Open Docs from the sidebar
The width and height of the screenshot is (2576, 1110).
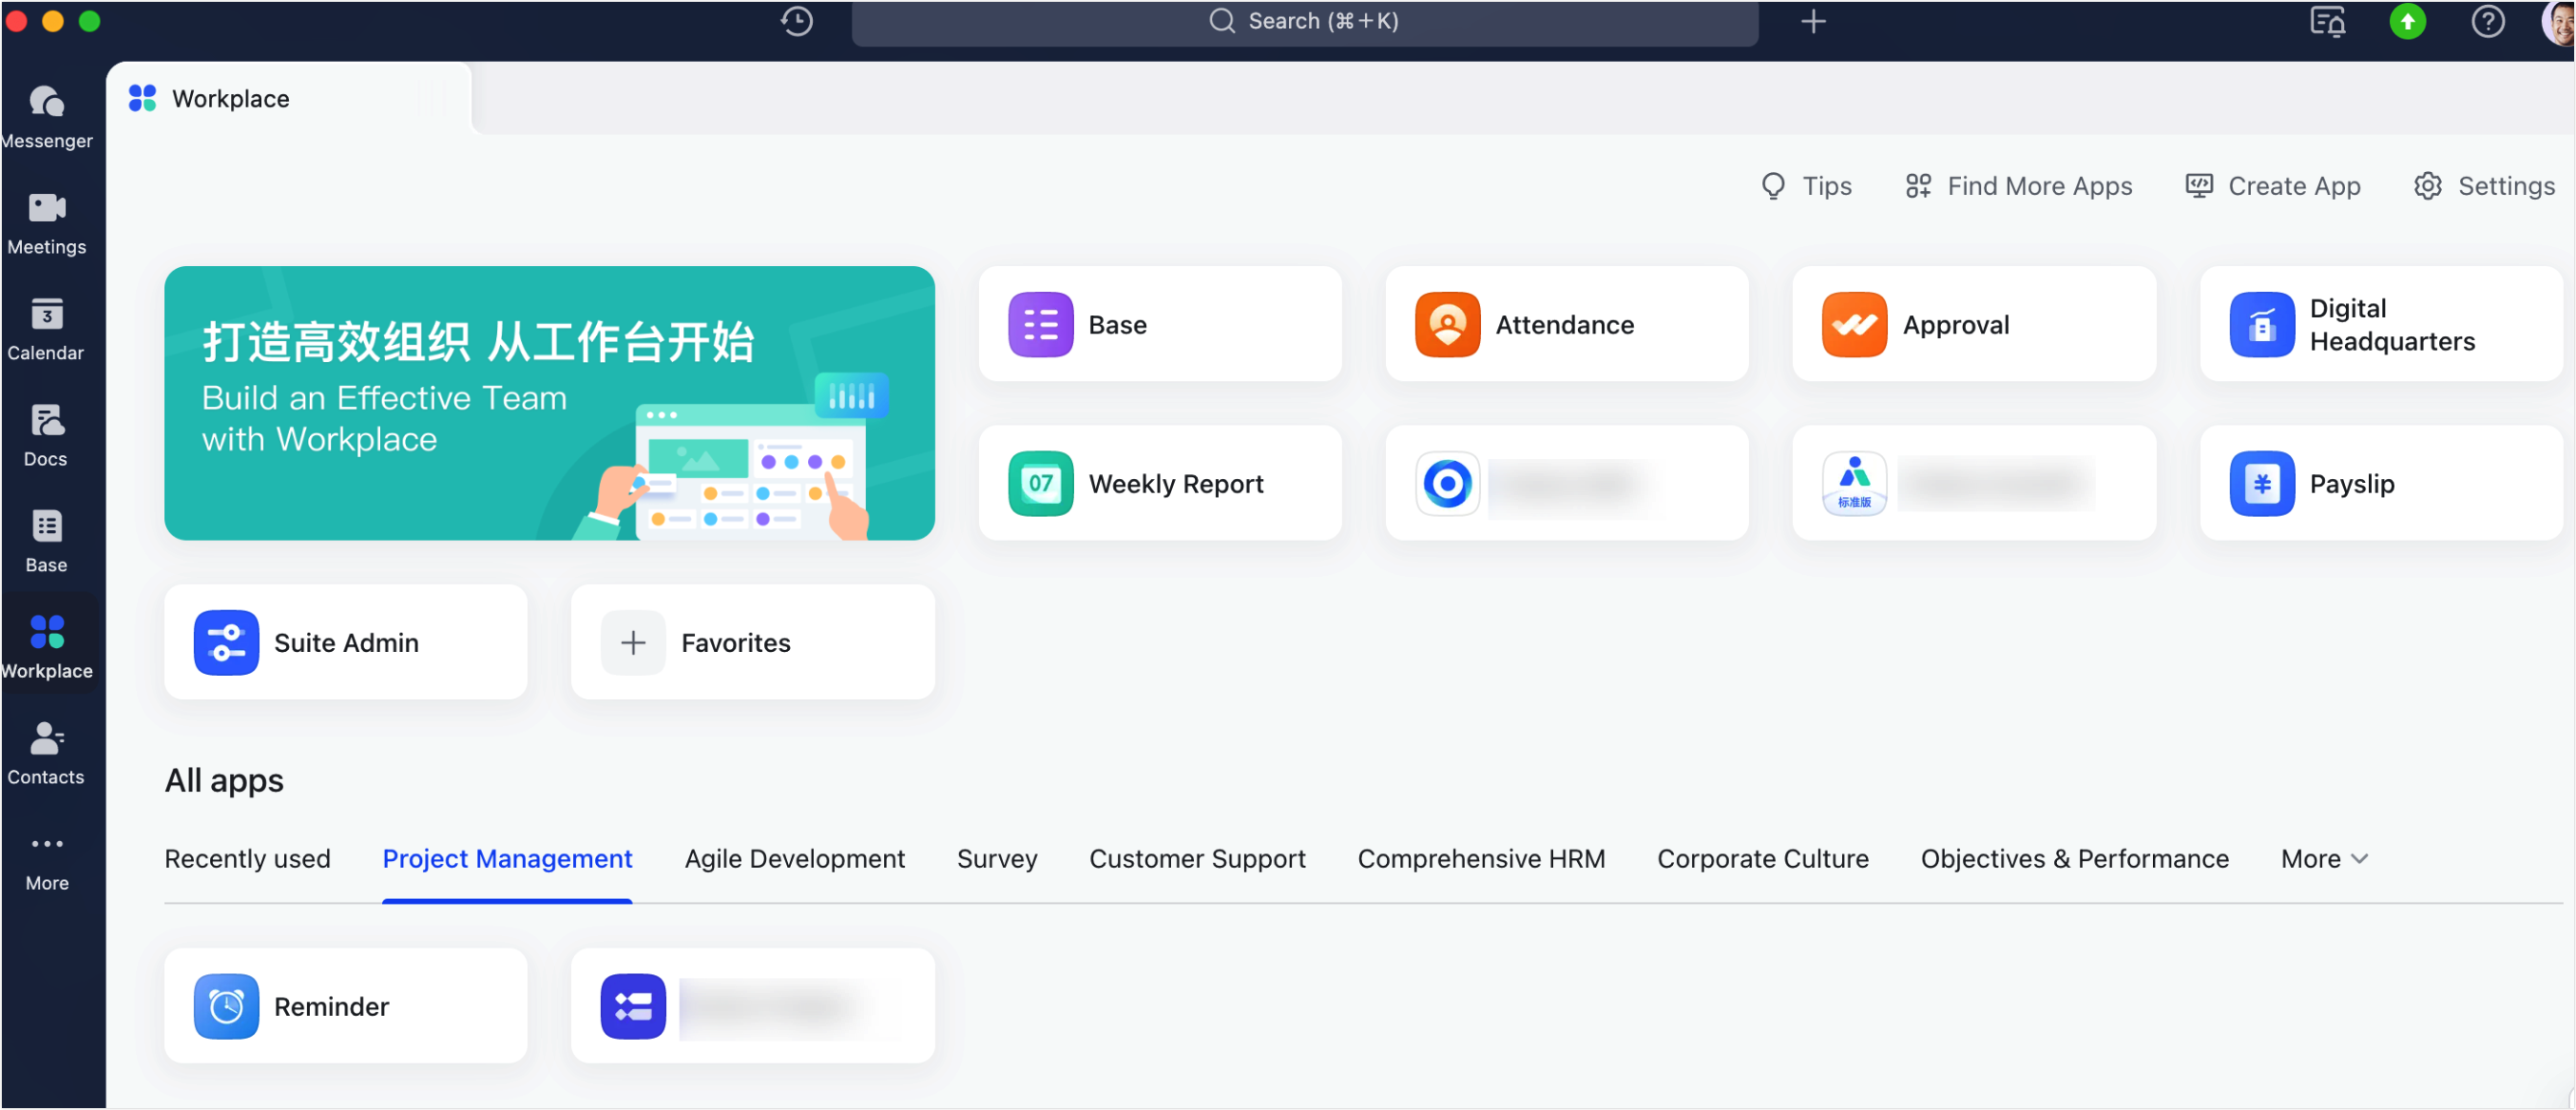[x=47, y=435]
